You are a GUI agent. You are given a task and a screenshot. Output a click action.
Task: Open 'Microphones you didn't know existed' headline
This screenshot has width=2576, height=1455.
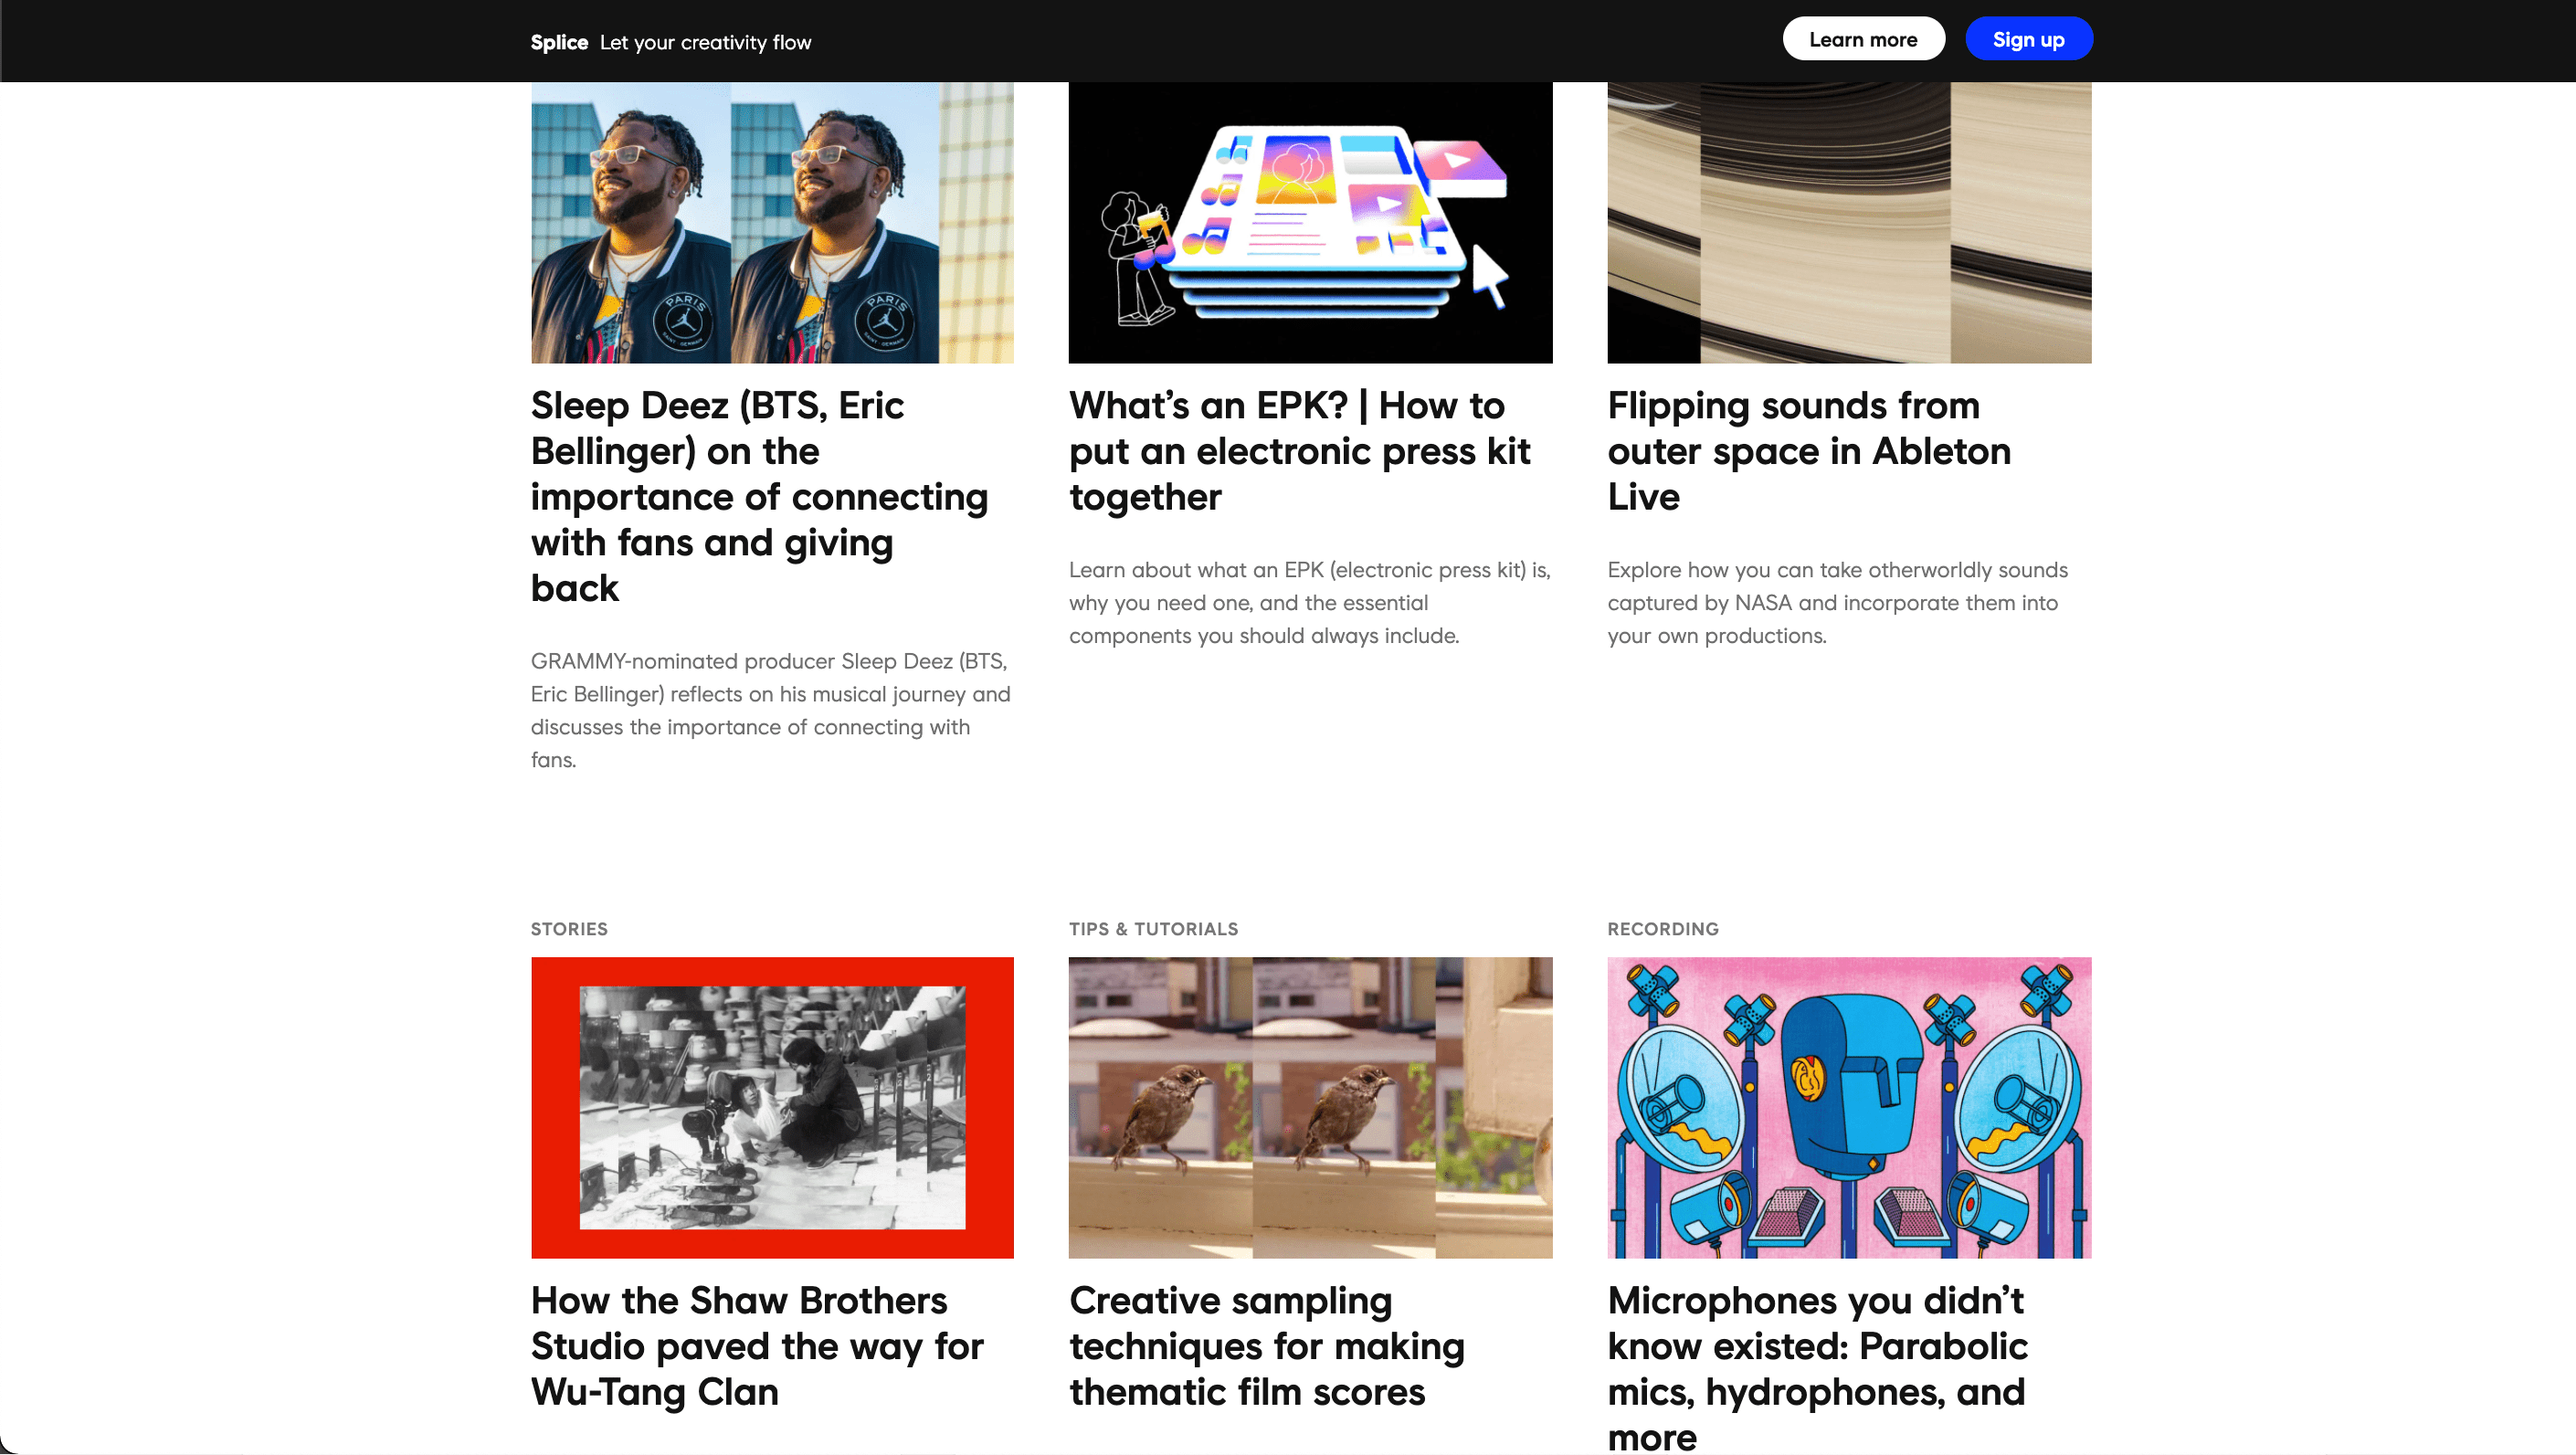pos(1817,1368)
